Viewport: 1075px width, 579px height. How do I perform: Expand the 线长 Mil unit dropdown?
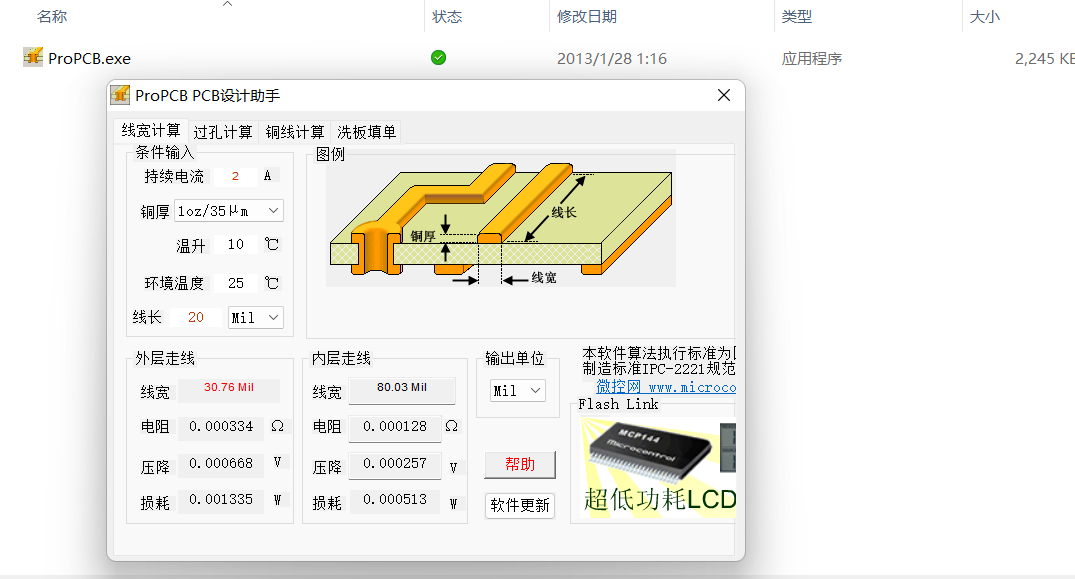point(256,318)
